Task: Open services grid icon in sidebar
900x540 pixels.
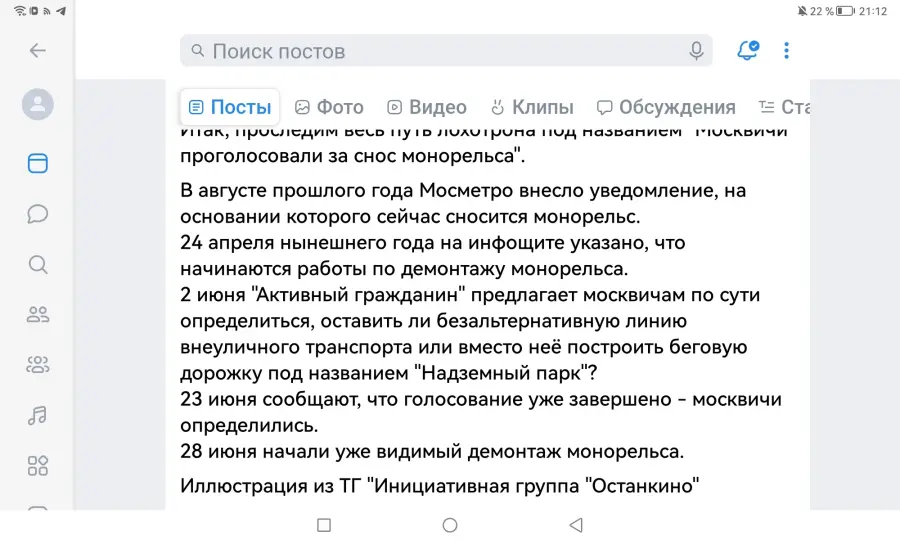Action: click(x=38, y=466)
